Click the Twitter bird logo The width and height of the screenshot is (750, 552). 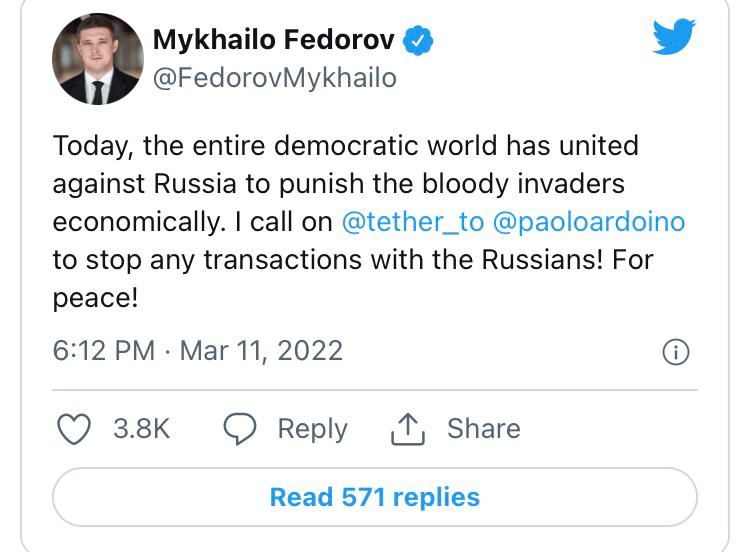[x=674, y=37]
